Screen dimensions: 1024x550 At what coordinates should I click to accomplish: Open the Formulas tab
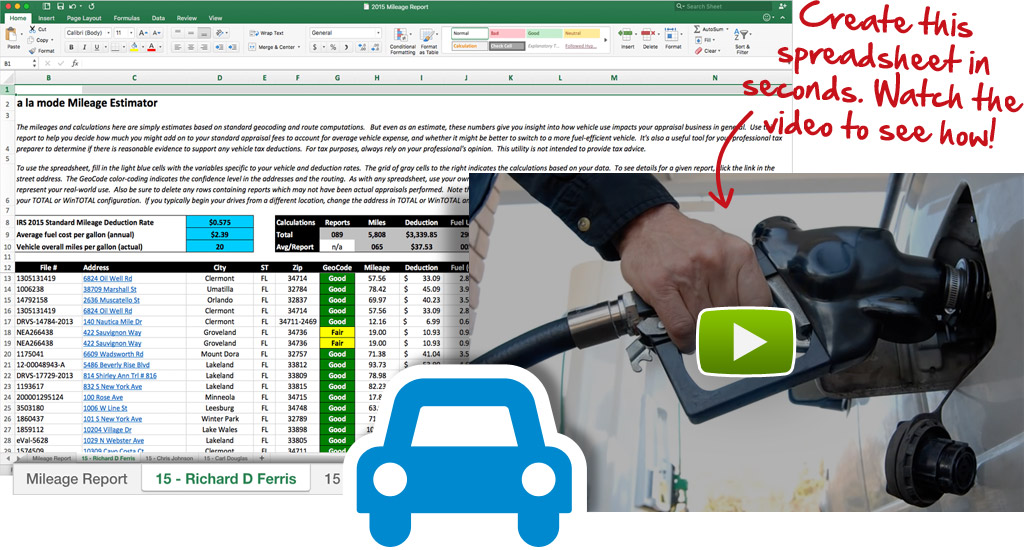126,18
